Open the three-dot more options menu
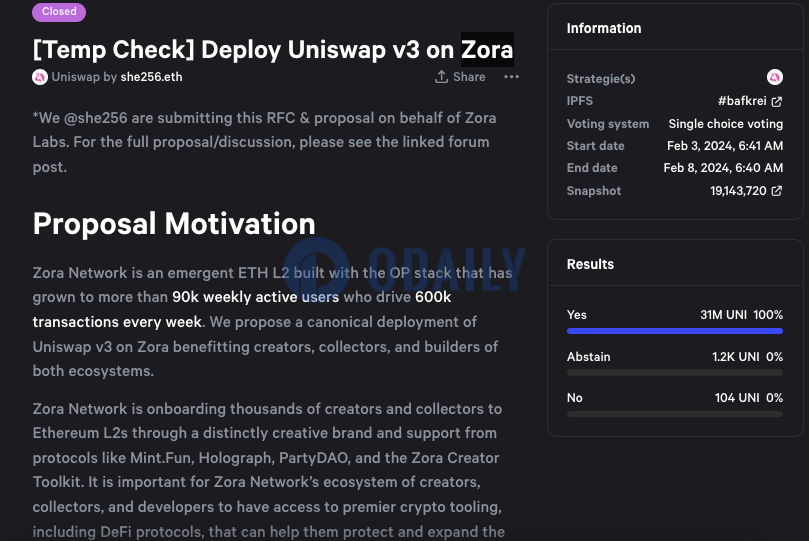 click(511, 77)
